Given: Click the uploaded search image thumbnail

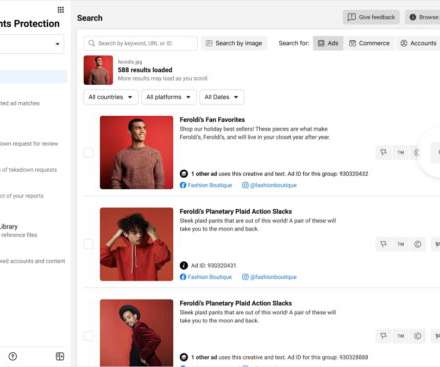Looking at the screenshot, I should 98,70.
